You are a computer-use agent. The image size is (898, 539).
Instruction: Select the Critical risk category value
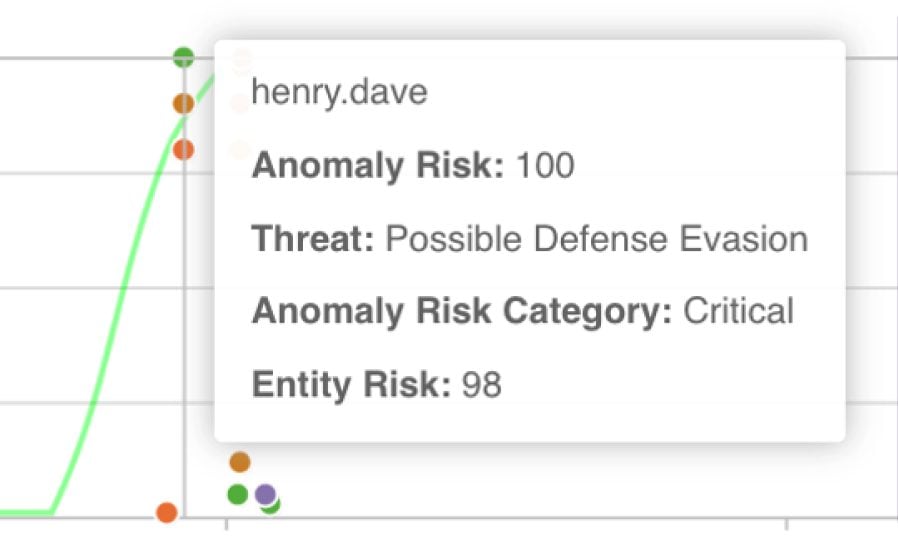click(x=739, y=311)
